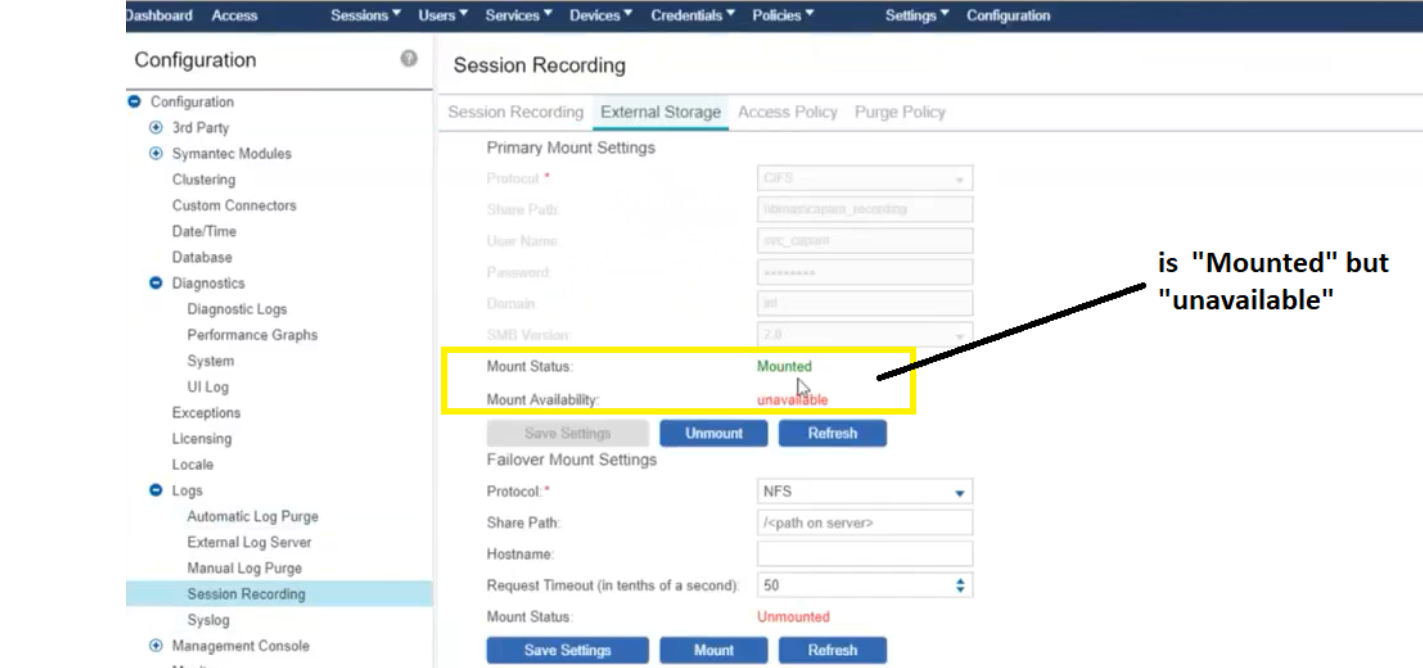1423x668 pixels.
Task: Expand the 3rd Party tree node
Action: click(155, 128)
